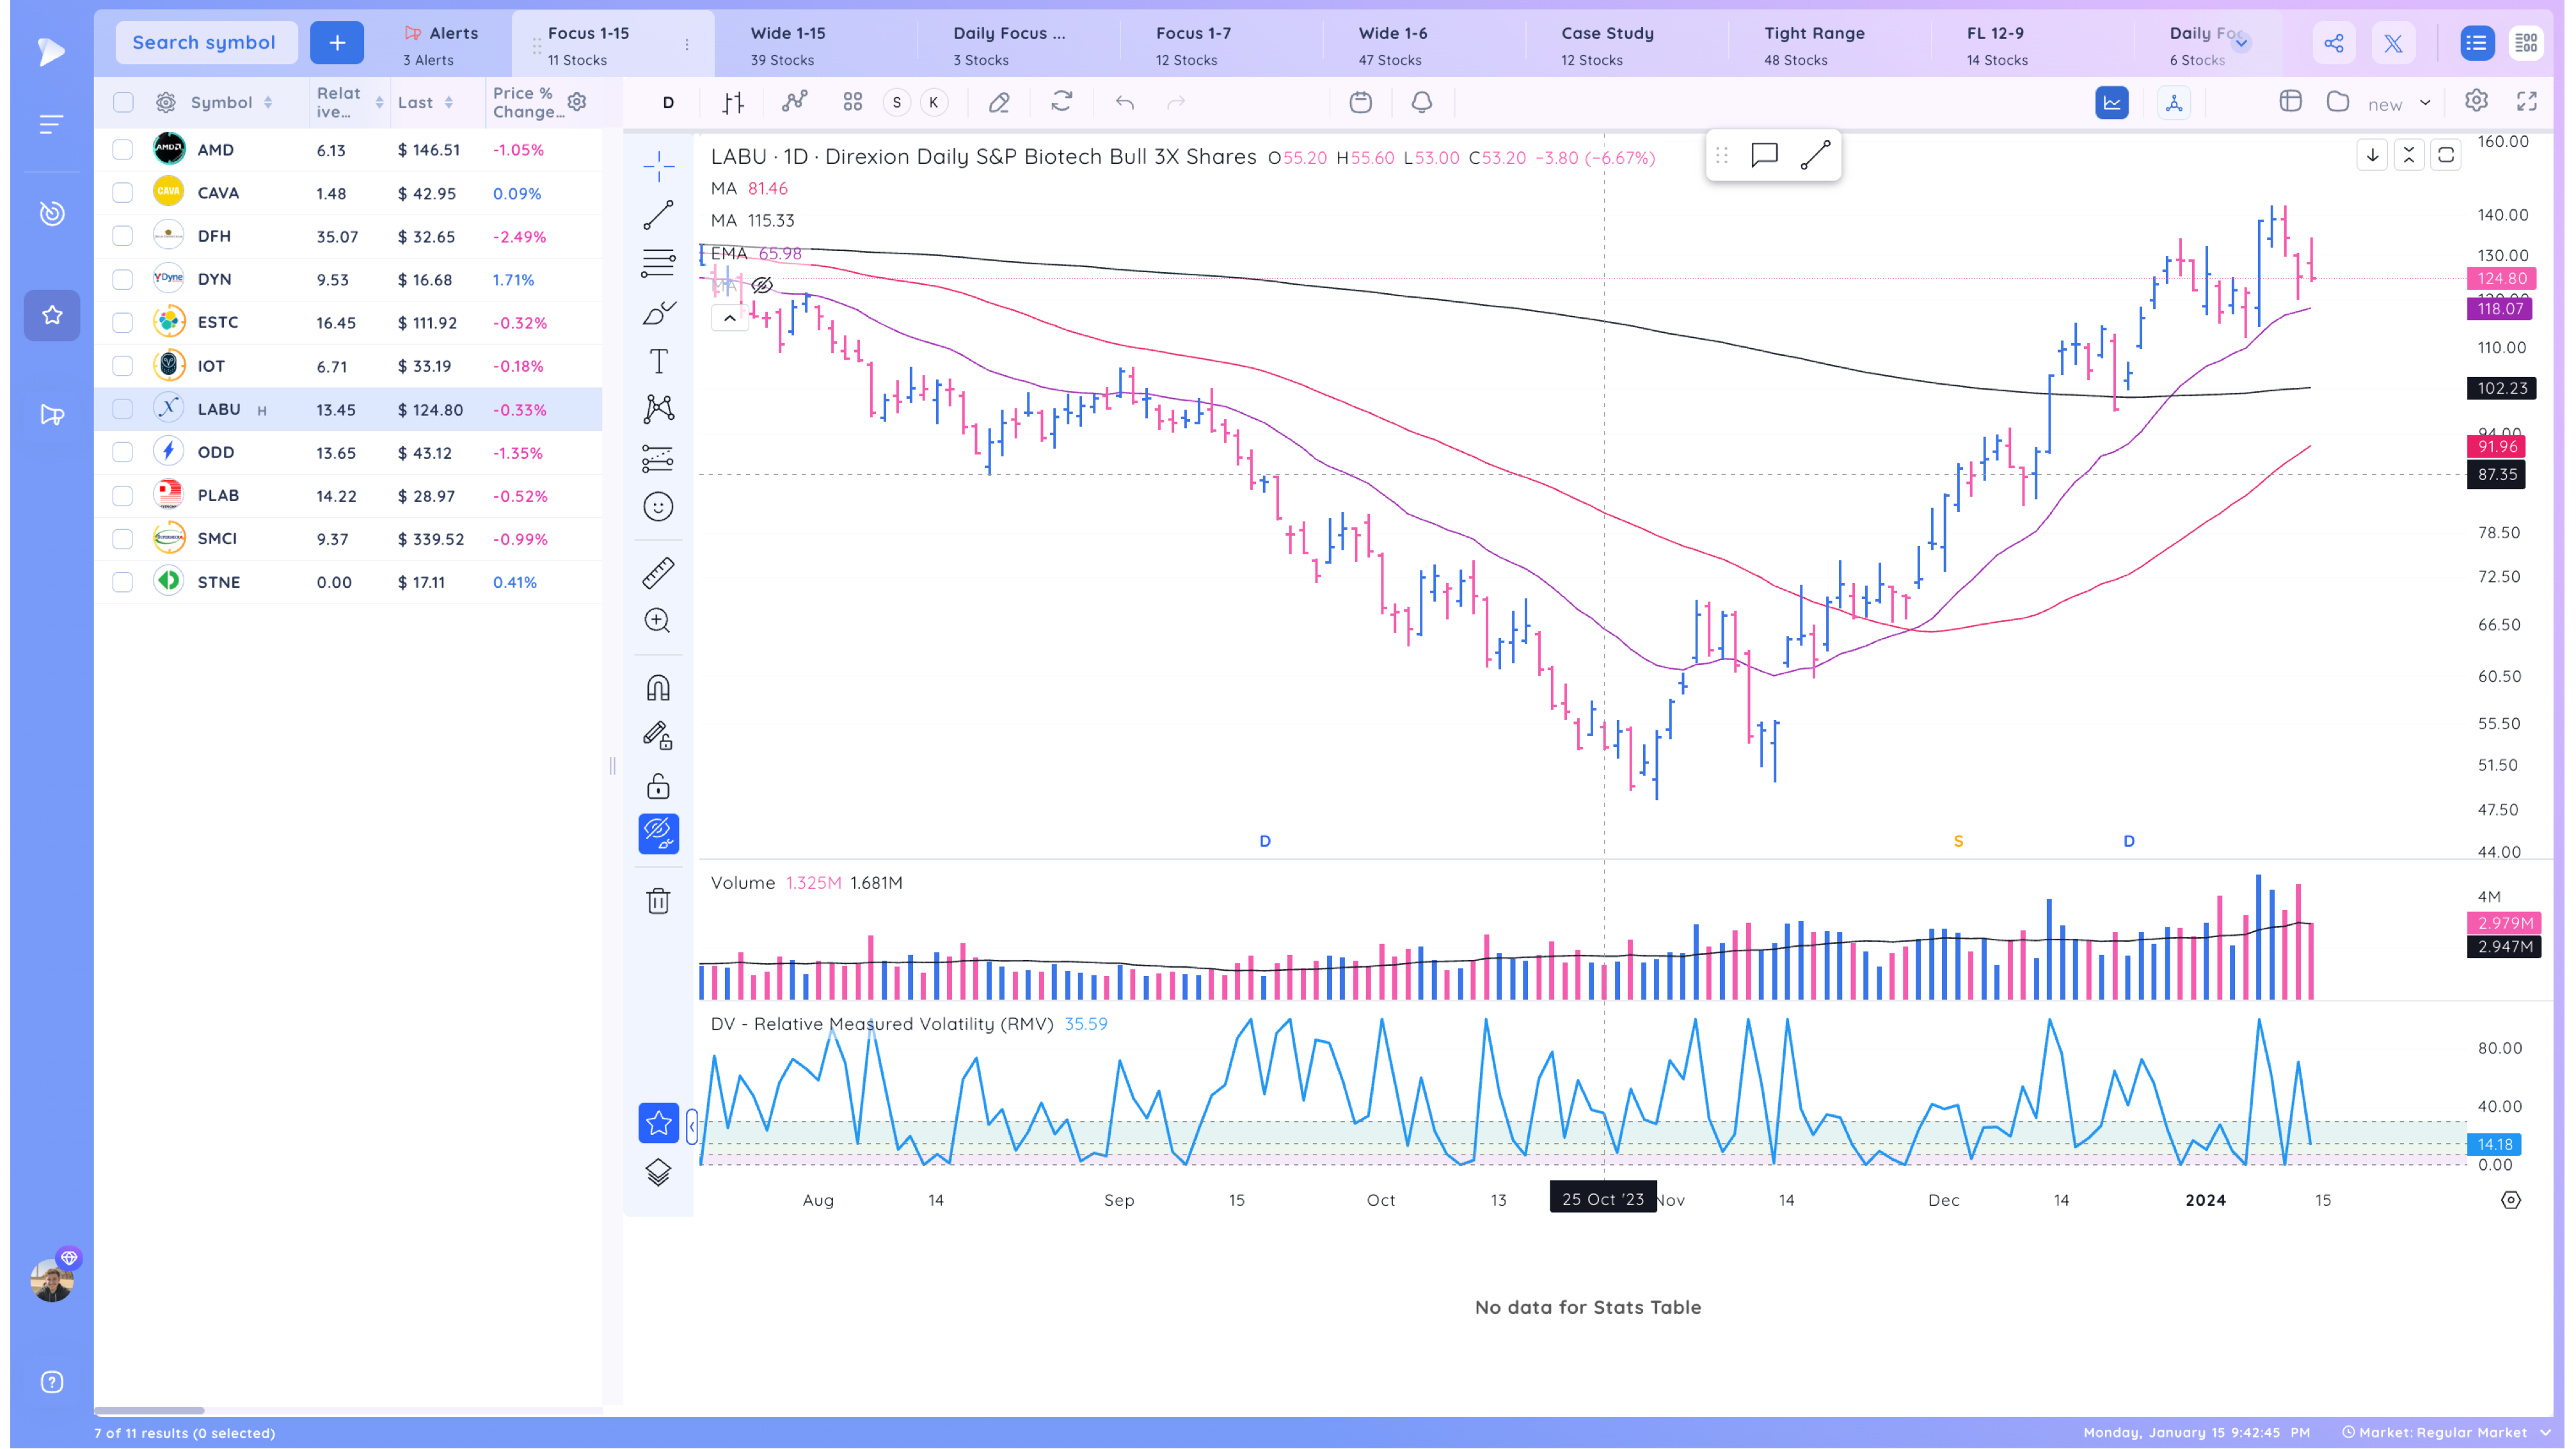Open the forecast and measurement tool
The width and height of the screenshot is (2576, 1449).
pyautogui.click(x=658, y=458)
